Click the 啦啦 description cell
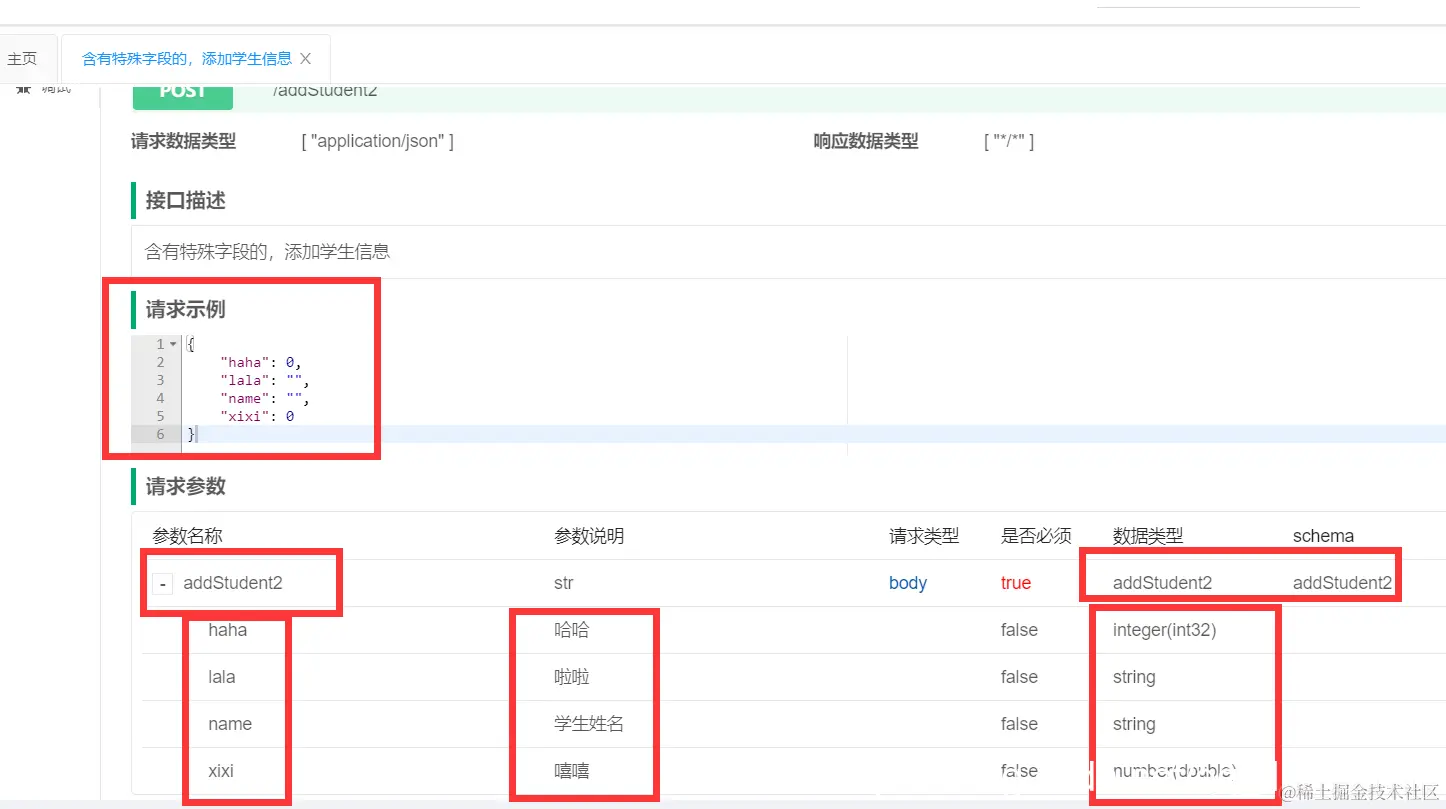1446x809 pixels. (572, 677)
